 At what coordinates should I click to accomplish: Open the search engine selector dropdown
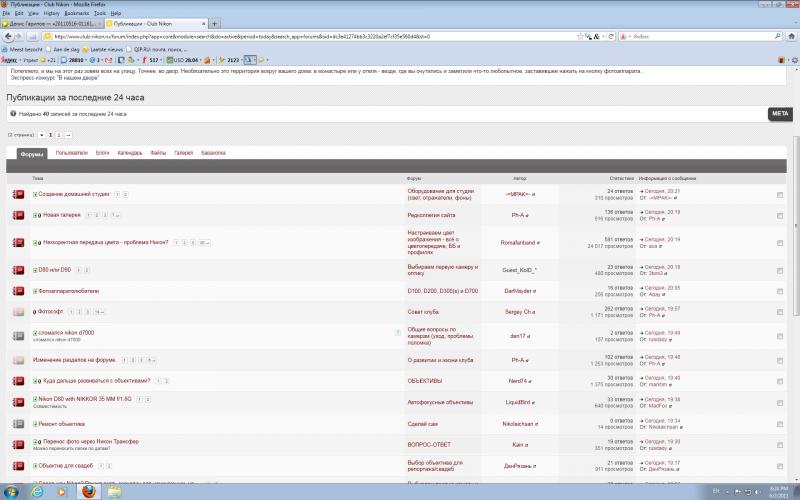click(x=625, y=37)
